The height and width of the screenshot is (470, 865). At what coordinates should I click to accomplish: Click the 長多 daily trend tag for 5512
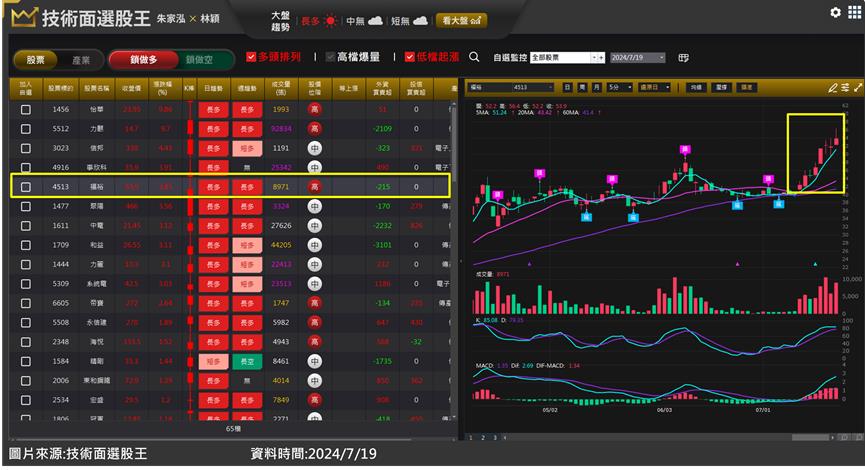(x=213, y=129)
